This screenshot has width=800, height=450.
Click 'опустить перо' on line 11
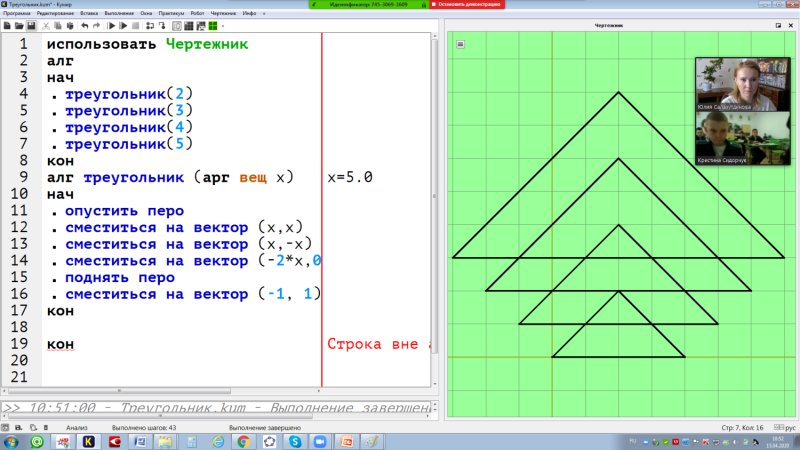tap(124, 211)
